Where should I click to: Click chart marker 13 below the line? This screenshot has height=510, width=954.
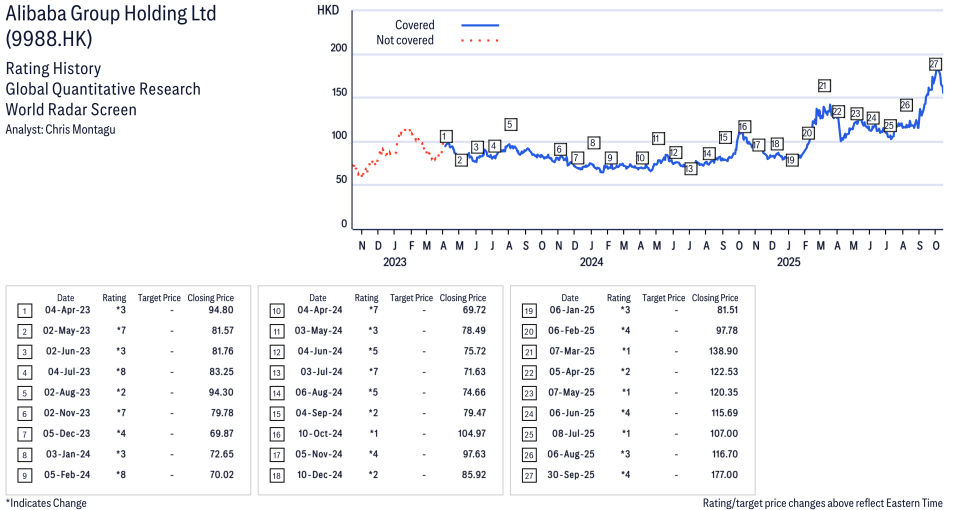click(690, 169)
